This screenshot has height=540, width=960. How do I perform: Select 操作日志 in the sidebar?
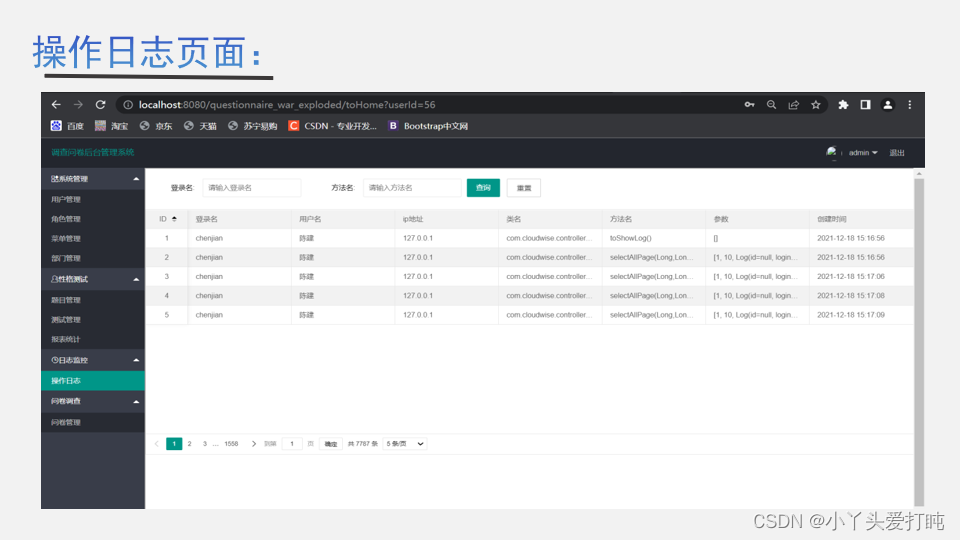(93, 380)
